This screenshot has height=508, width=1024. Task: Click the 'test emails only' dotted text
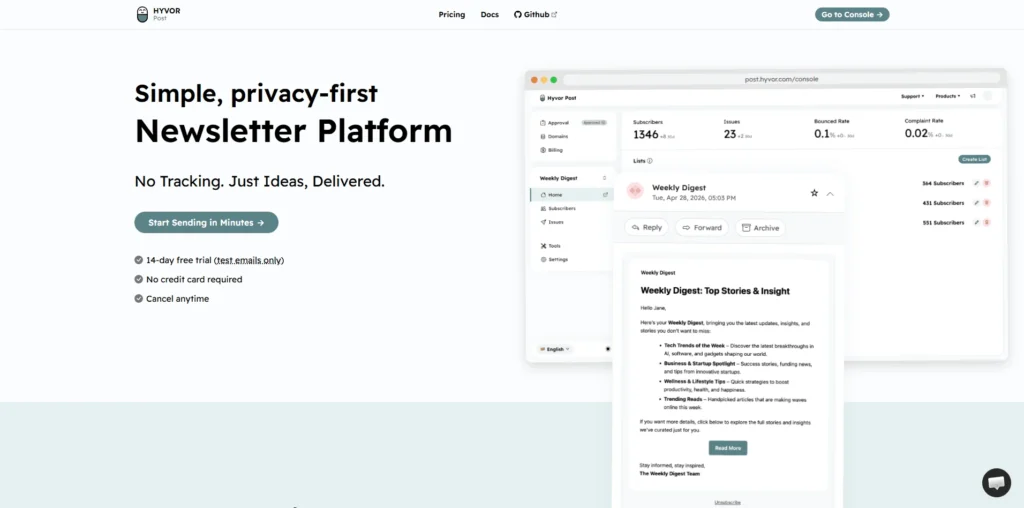point(249,260)
